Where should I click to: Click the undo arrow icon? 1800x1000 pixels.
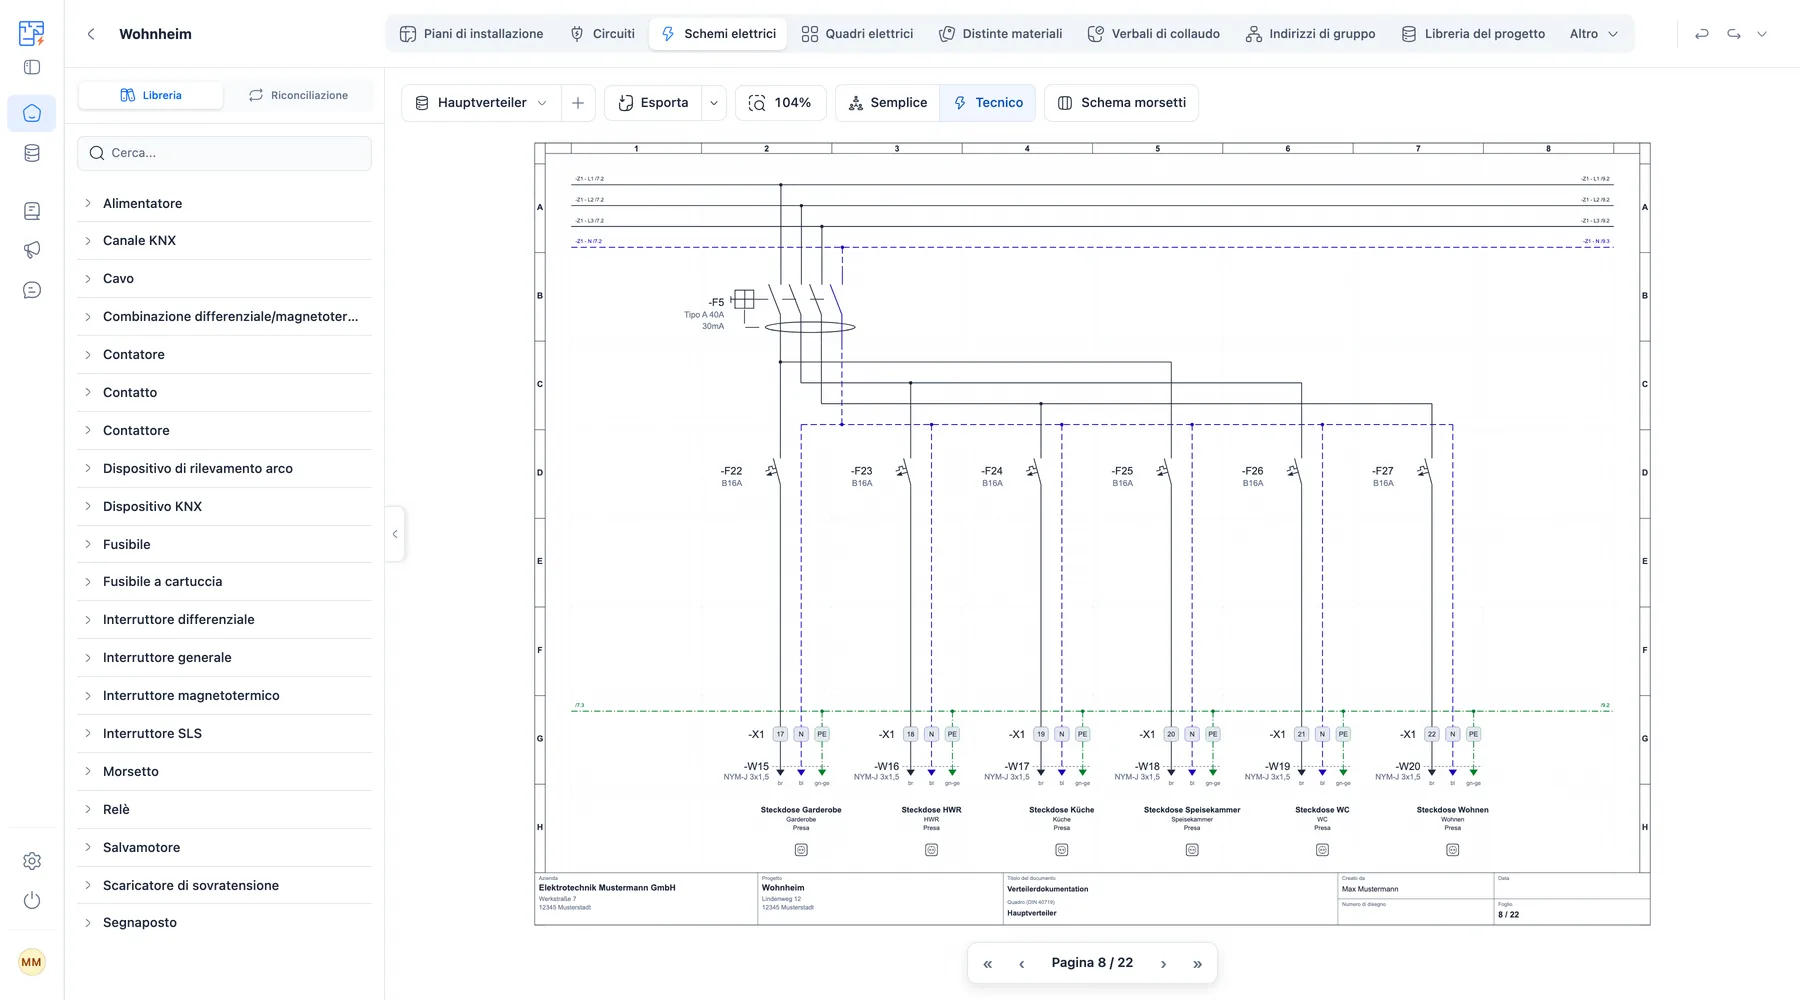(x=1702, y=34)
